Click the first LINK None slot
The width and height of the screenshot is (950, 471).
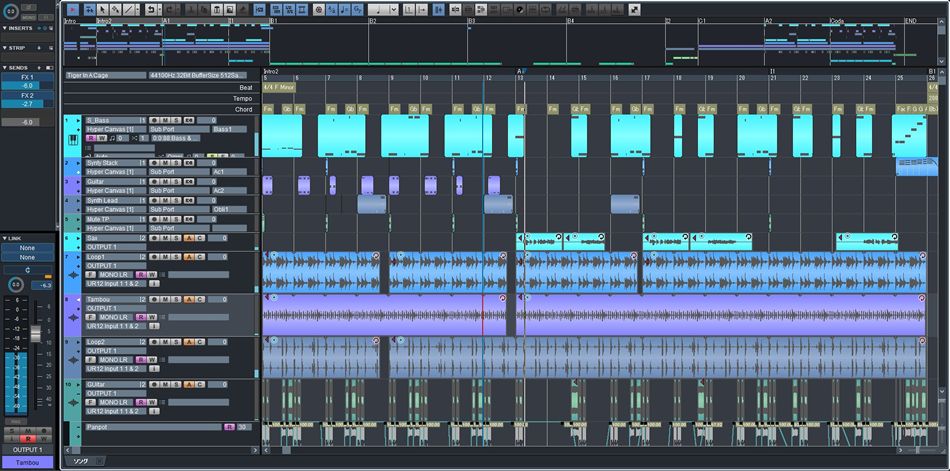pyautogui.click(x=27, y=248)
